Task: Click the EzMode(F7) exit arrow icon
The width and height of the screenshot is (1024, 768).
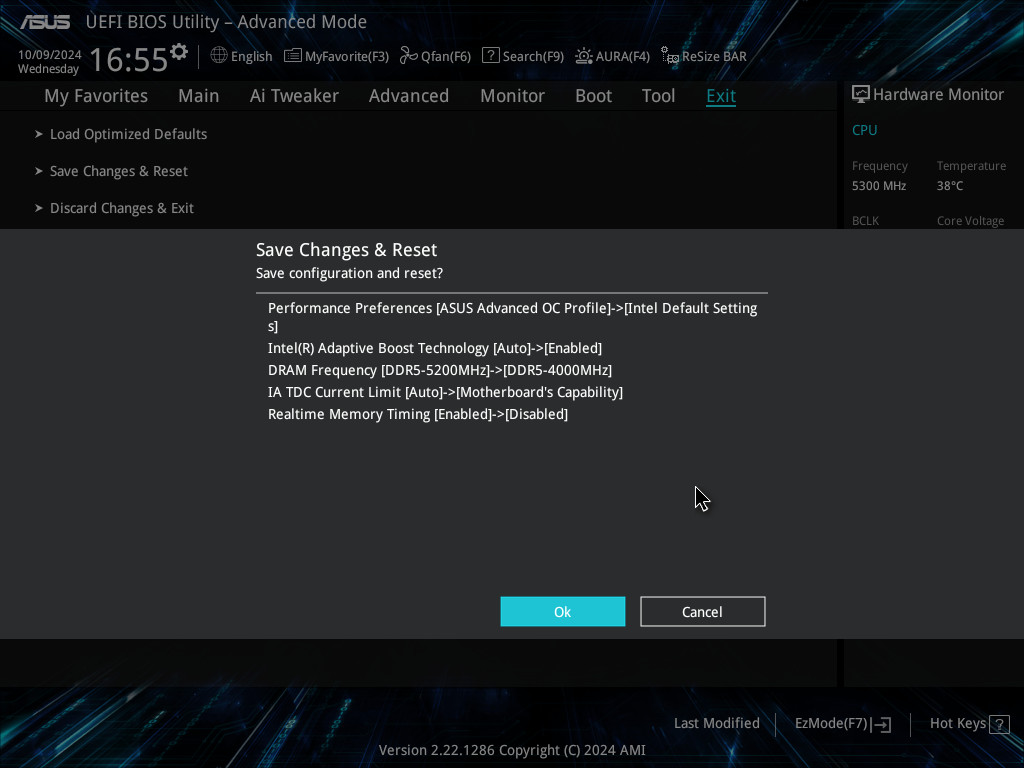Action: (881, 724)
